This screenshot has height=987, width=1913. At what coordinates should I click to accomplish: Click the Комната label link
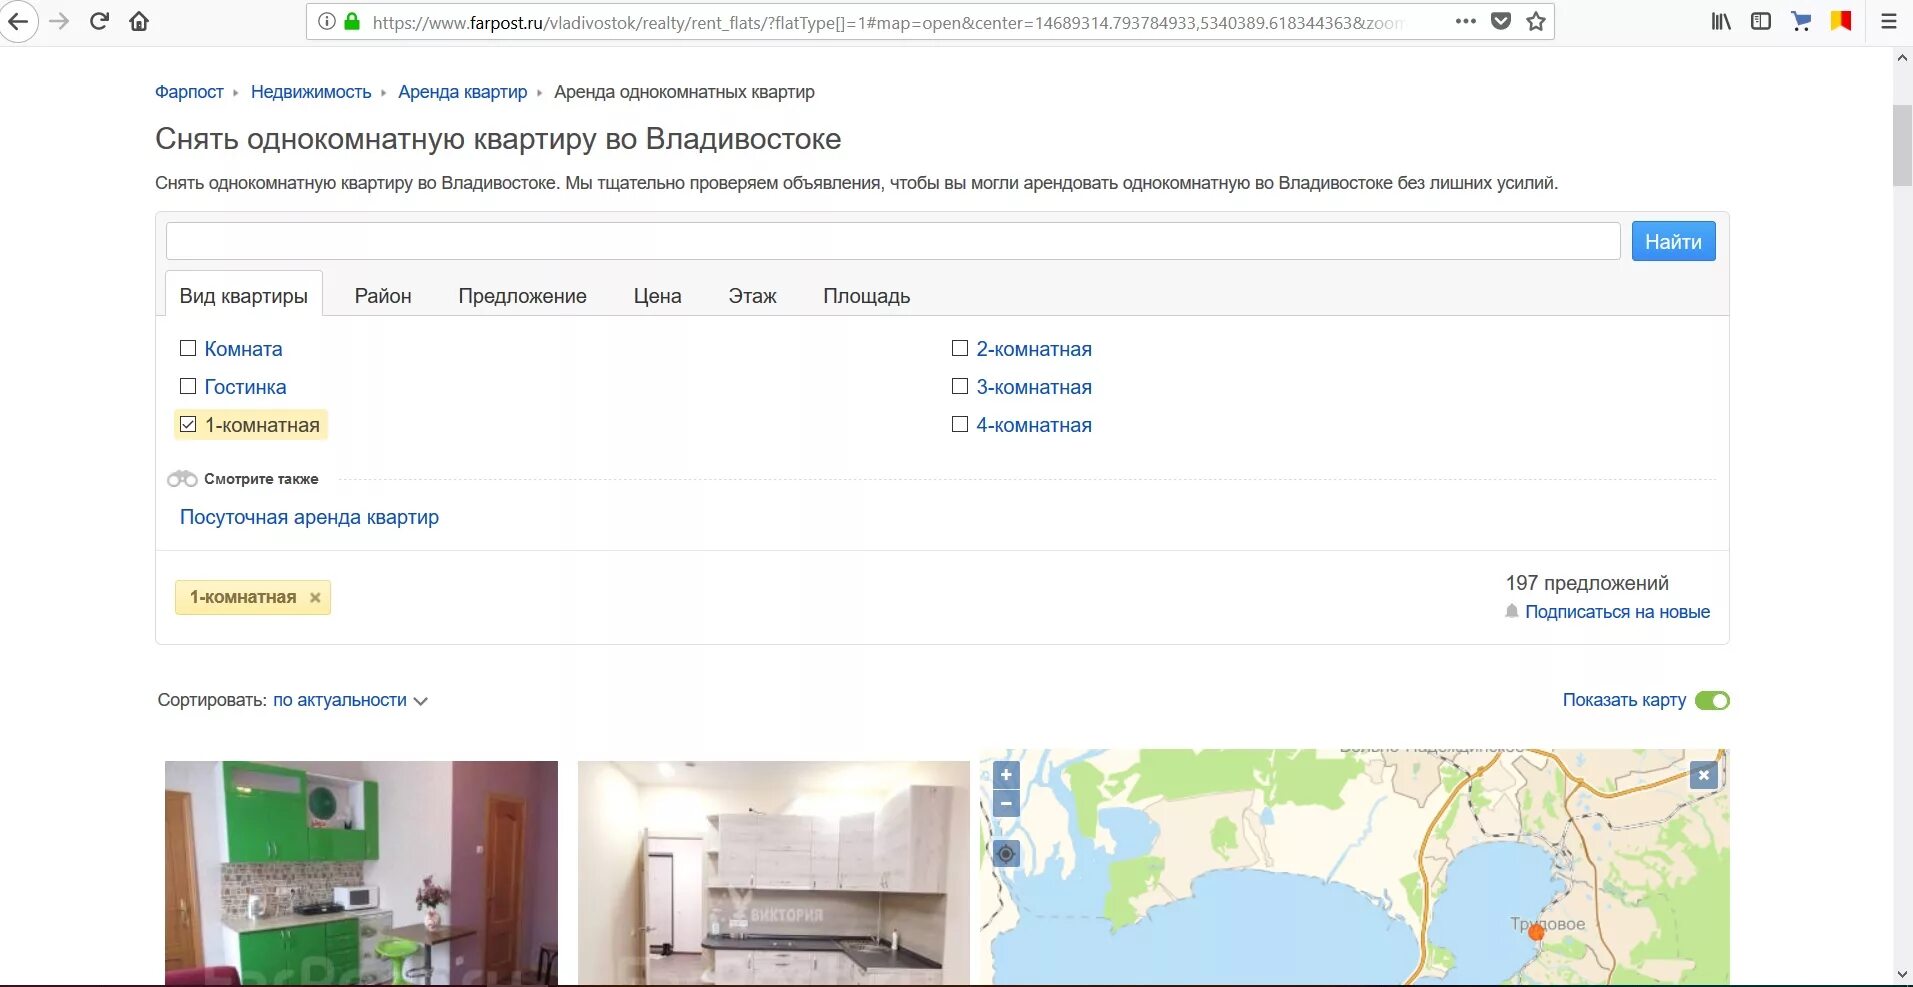243,349
